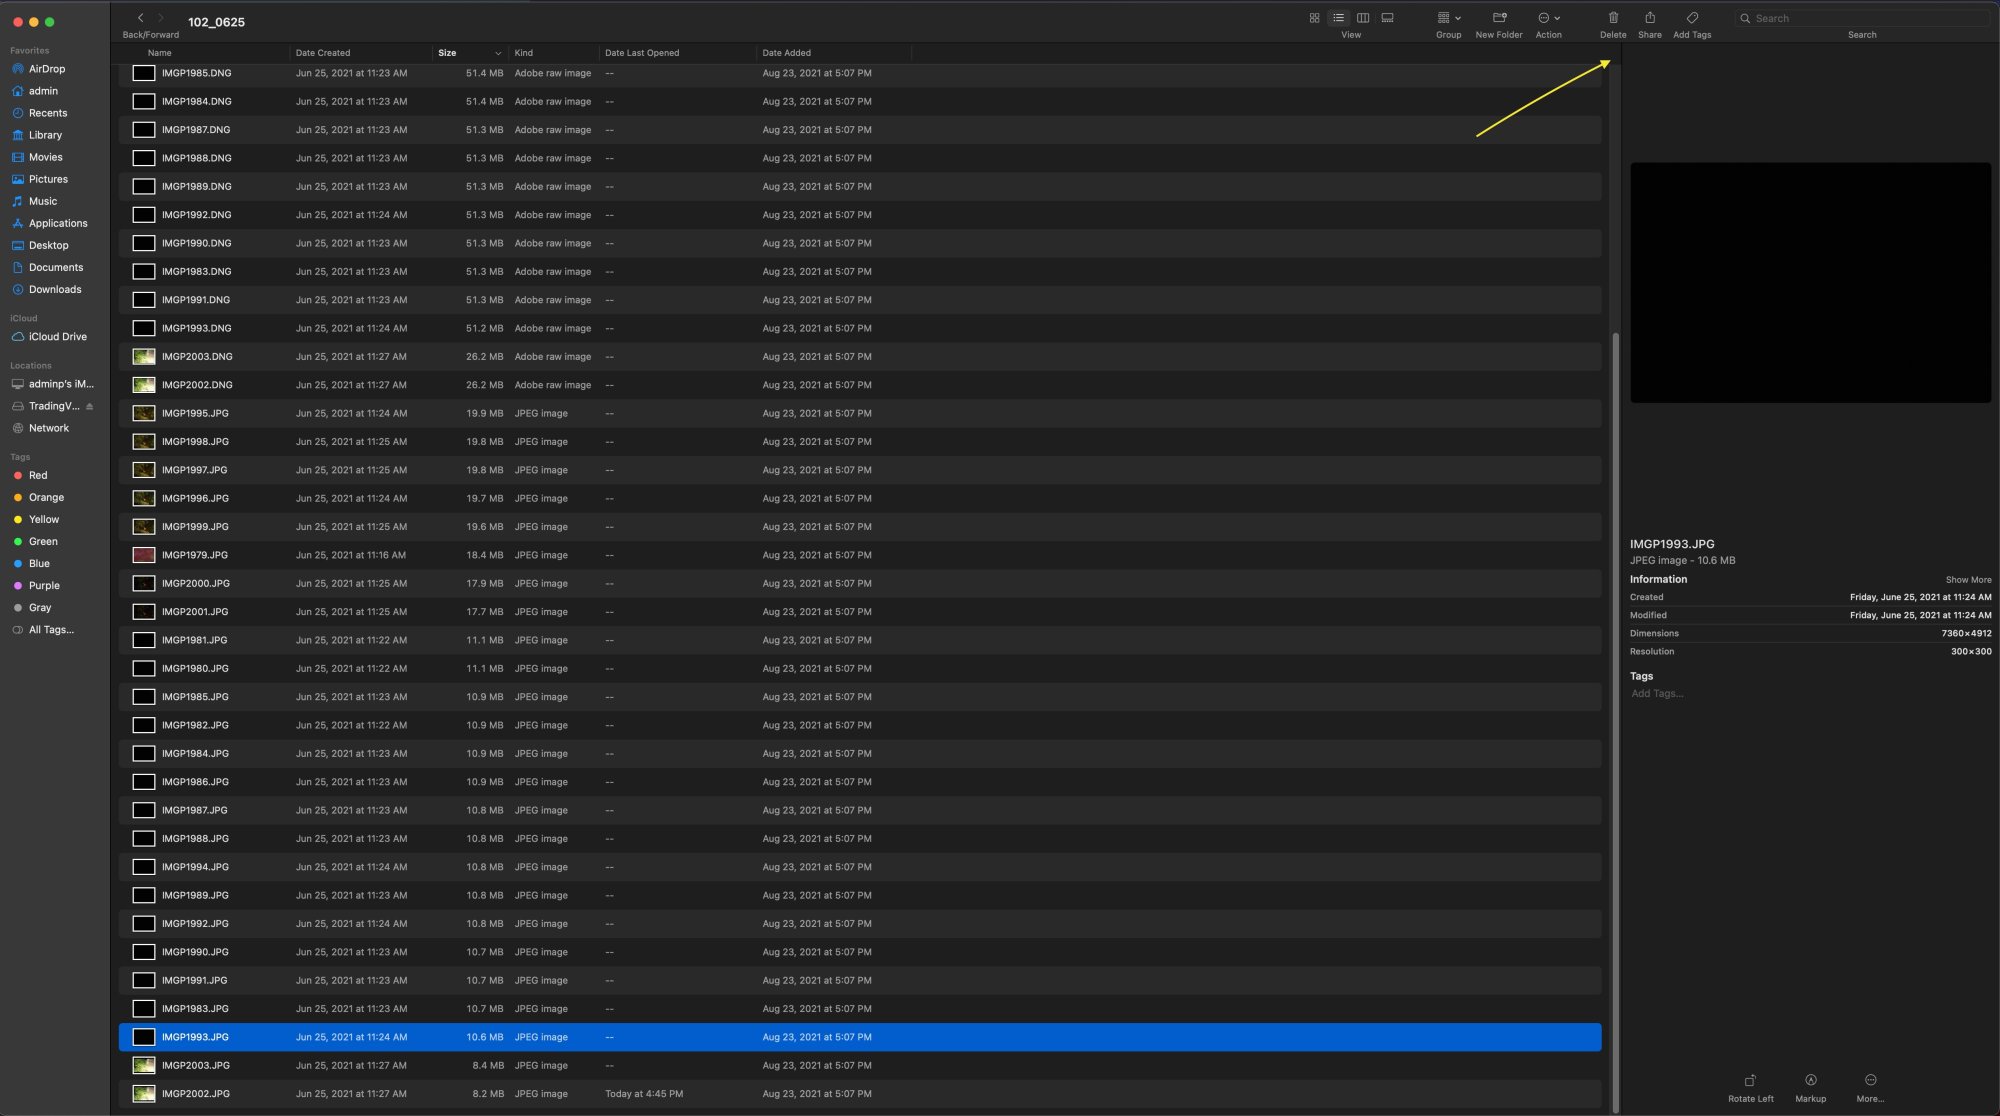Open iCloud Drive from sidebar
2000x1116 pixels.
55,336
